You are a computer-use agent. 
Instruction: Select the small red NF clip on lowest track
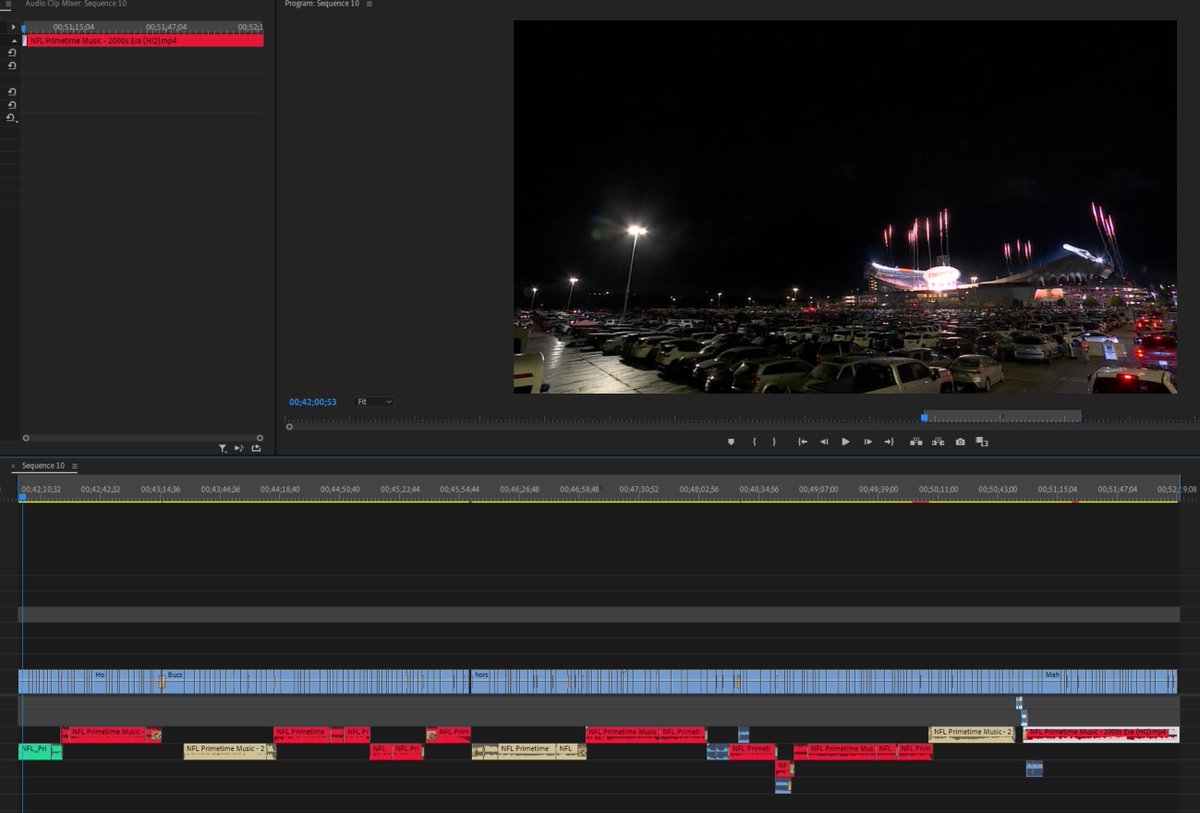coord(784,768)
